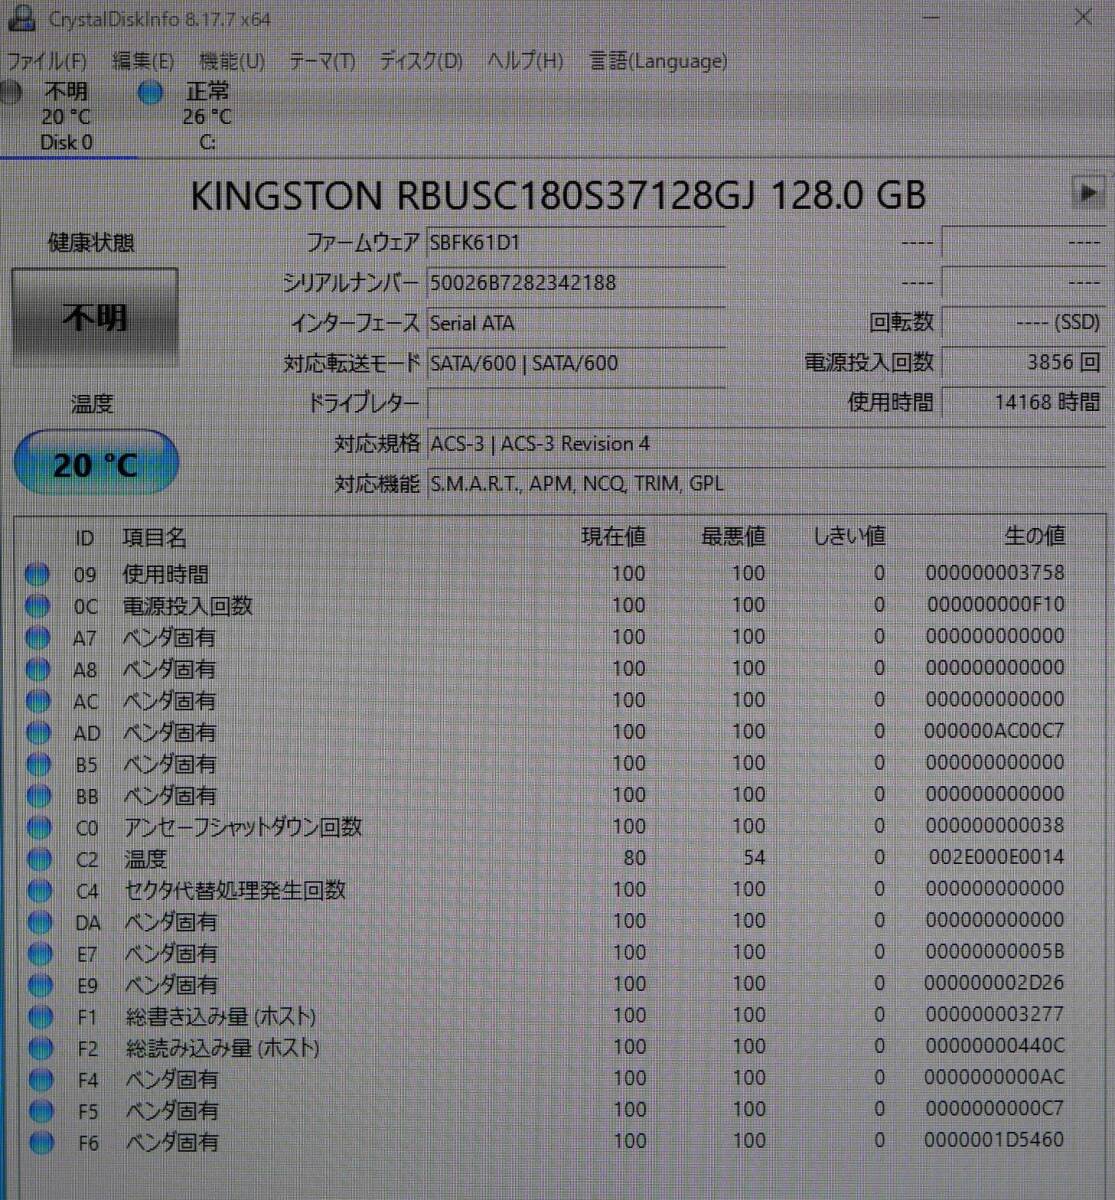Click status dot for ID F4 row

[41, 1080]
